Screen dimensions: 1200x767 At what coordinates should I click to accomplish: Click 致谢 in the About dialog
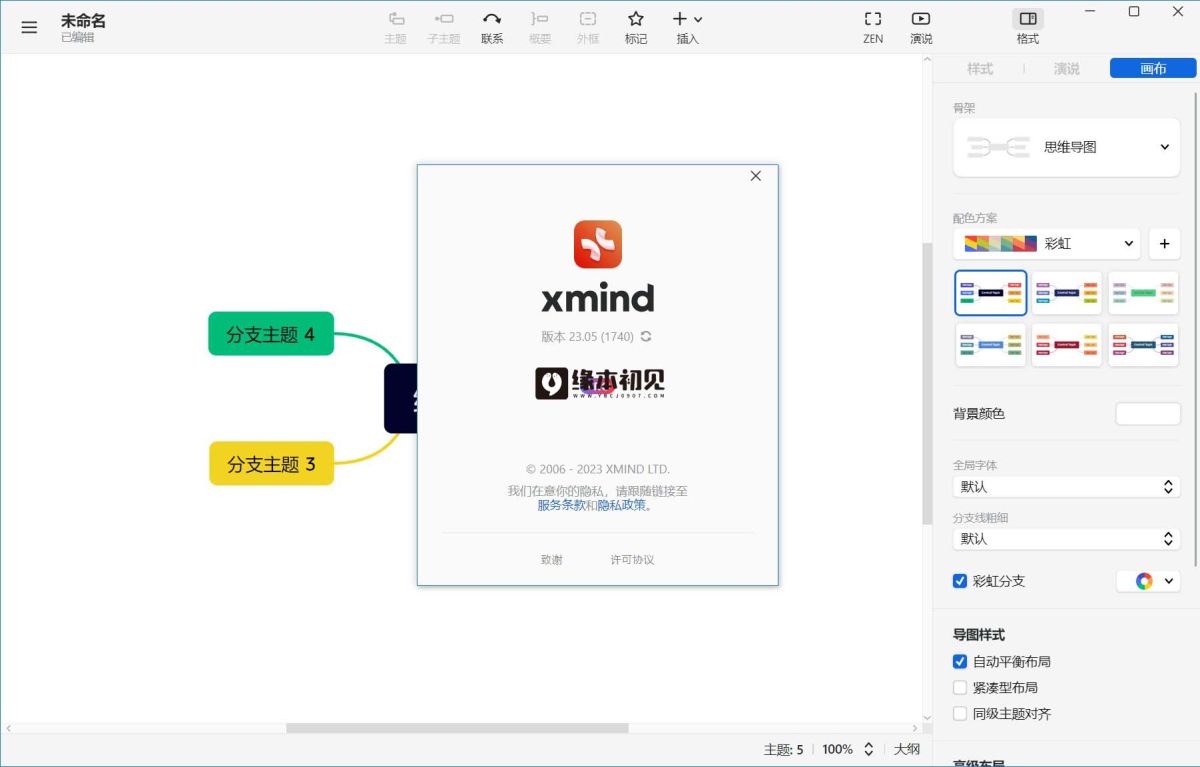[552, 560]
